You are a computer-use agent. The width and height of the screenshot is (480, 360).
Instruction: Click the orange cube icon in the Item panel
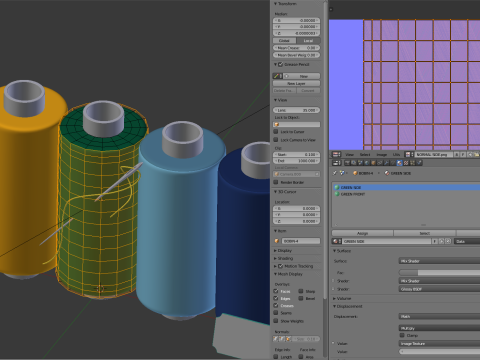[277, 241]
